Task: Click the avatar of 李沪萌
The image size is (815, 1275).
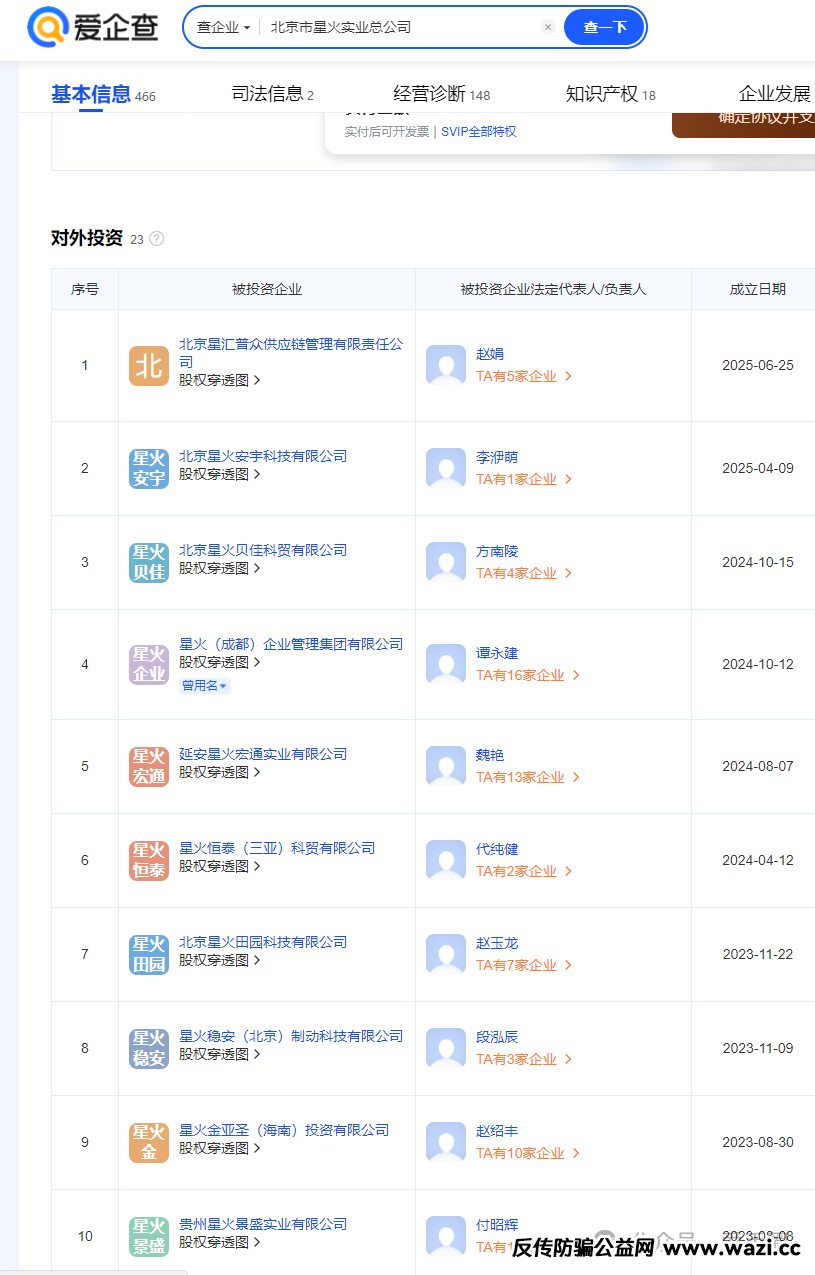Action: (x=446, y=468)
